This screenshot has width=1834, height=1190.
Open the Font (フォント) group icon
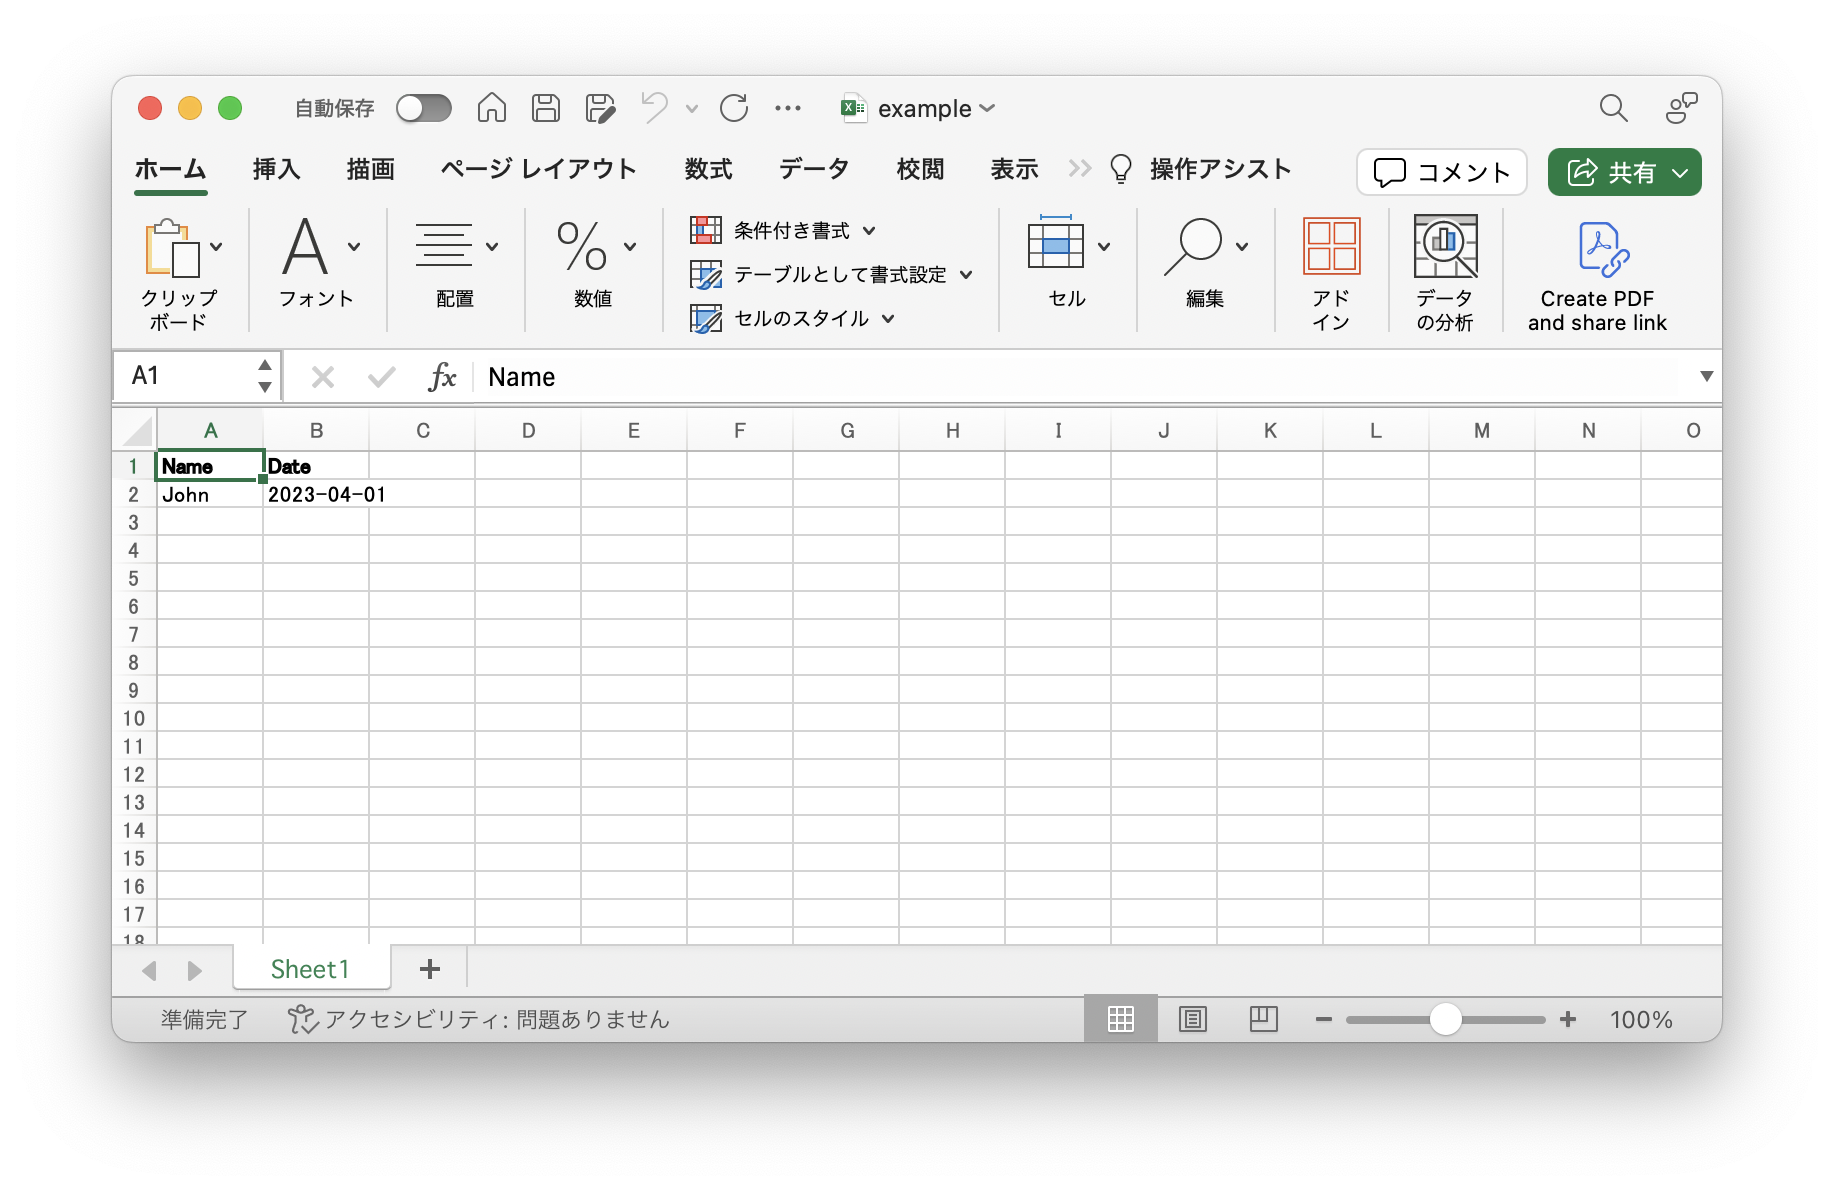pyautogui.click(x=305, y=246)
